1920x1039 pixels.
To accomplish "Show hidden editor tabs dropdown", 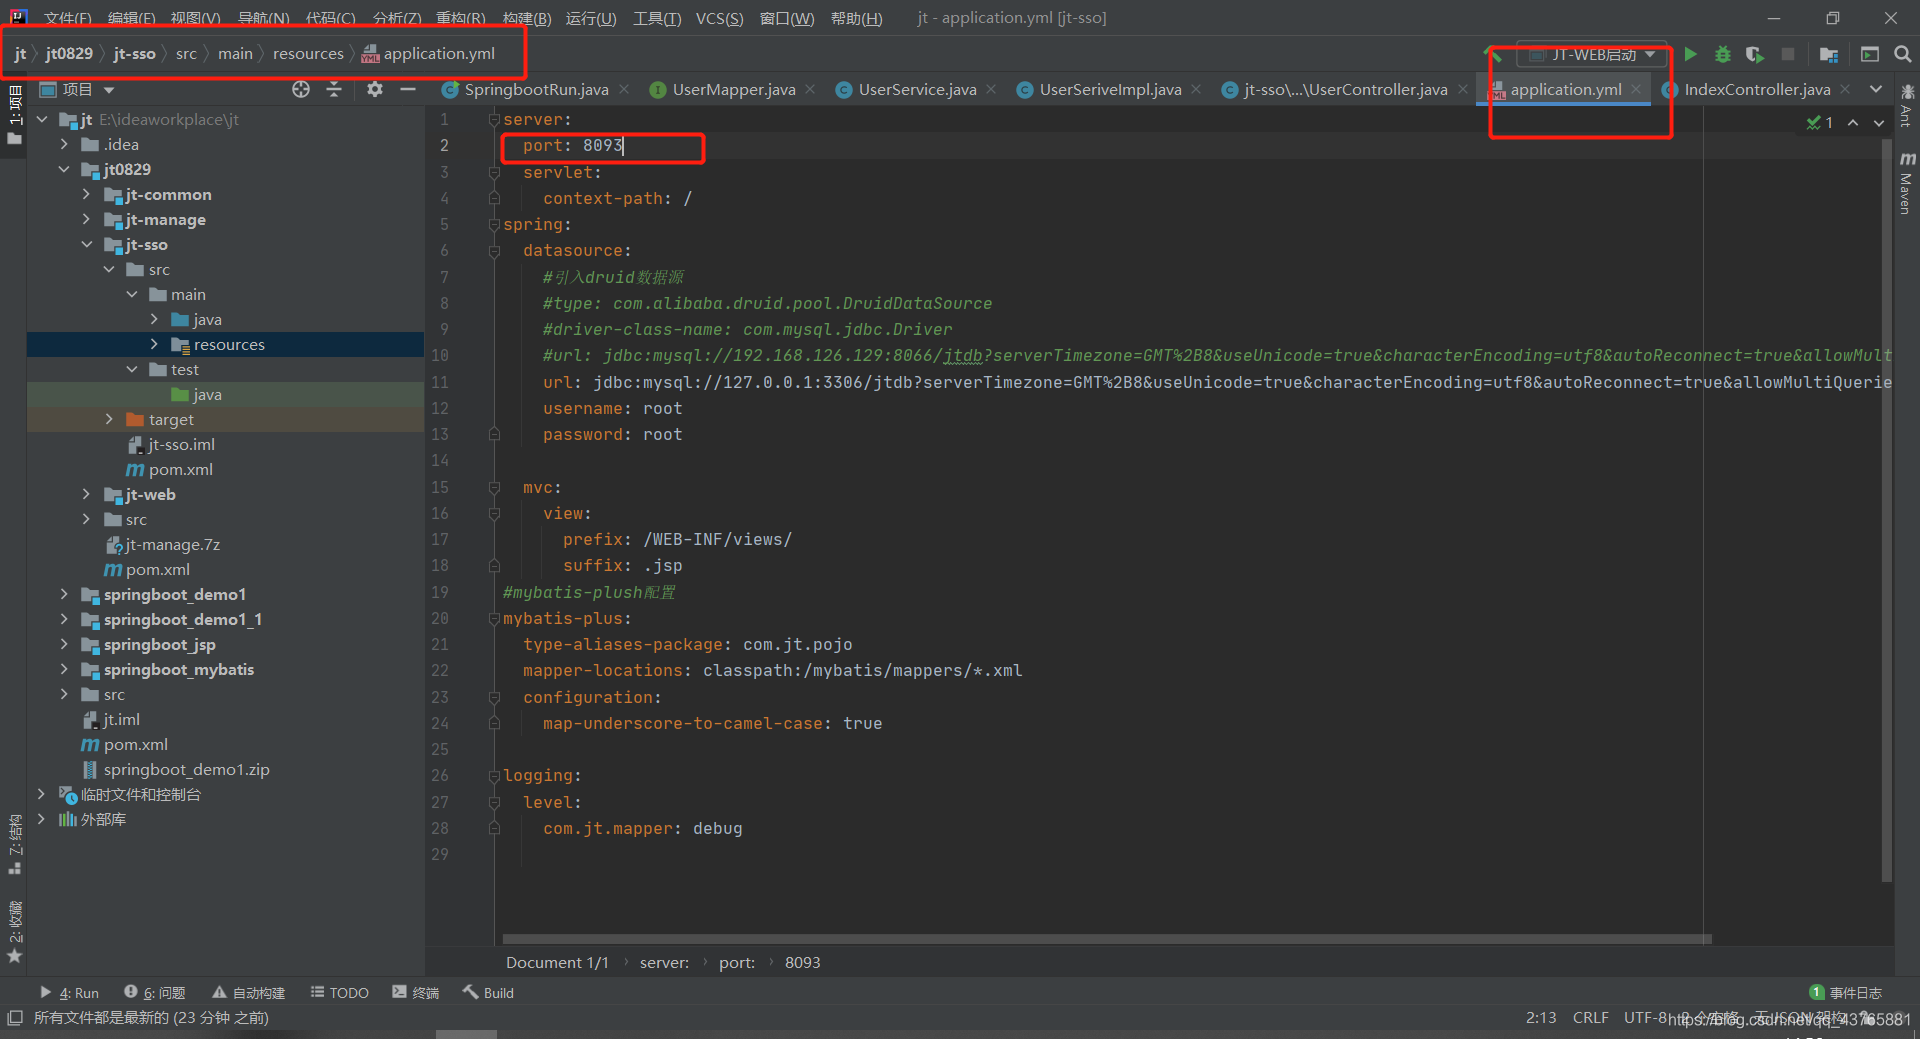I will [1876, 90].
